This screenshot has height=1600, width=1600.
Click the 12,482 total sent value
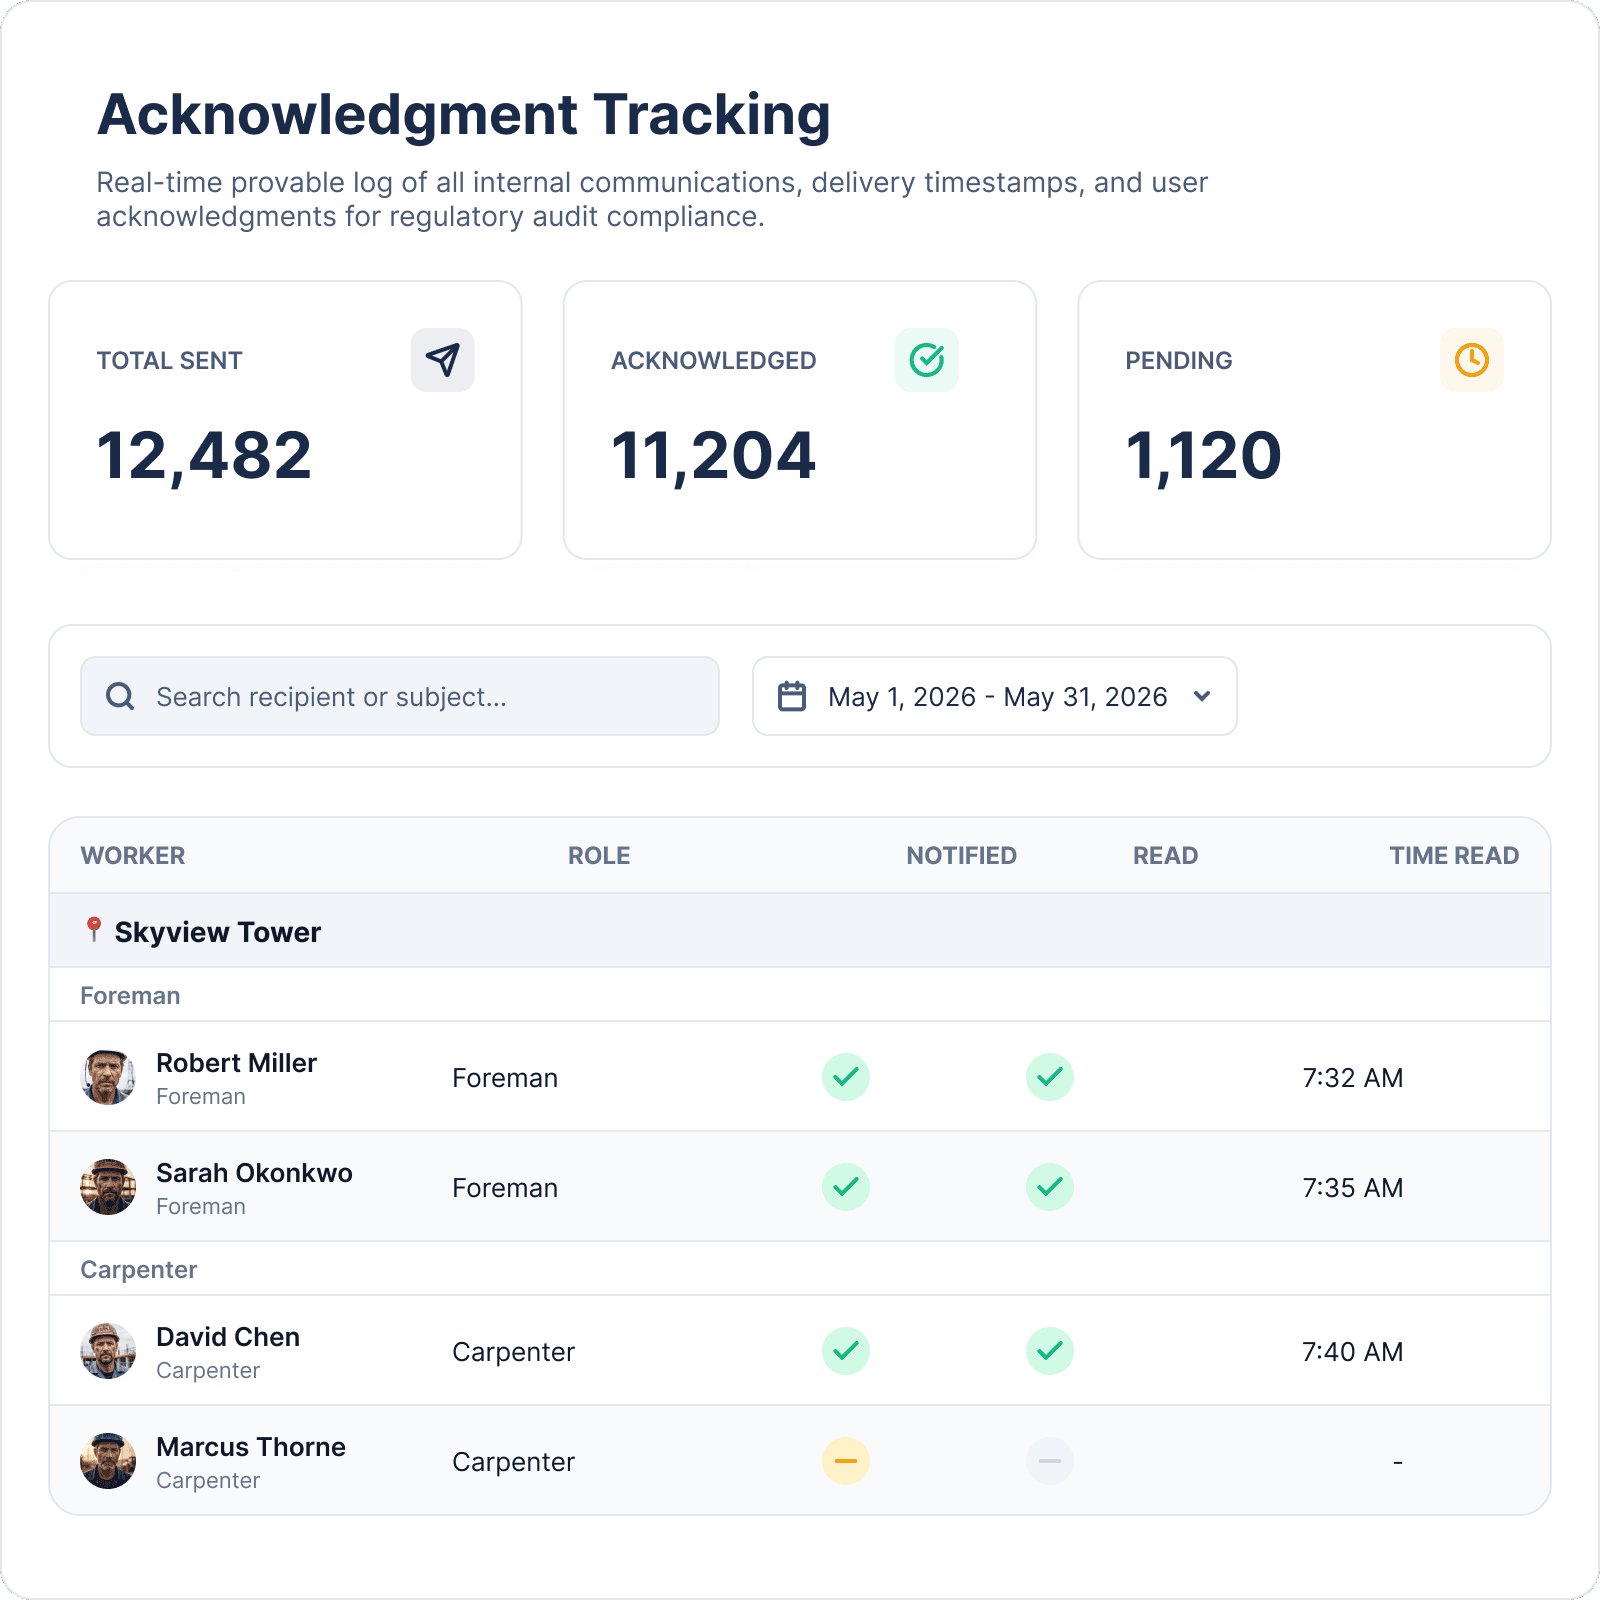click(204, 456)
